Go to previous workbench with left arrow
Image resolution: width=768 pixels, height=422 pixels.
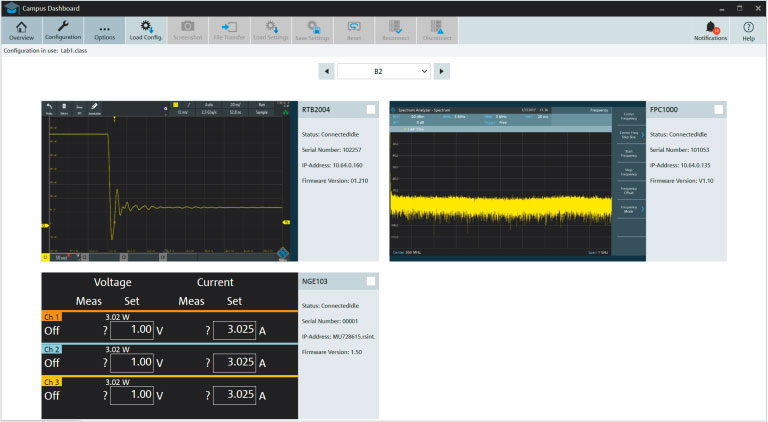pyautogui.click(x=325, y=71)
